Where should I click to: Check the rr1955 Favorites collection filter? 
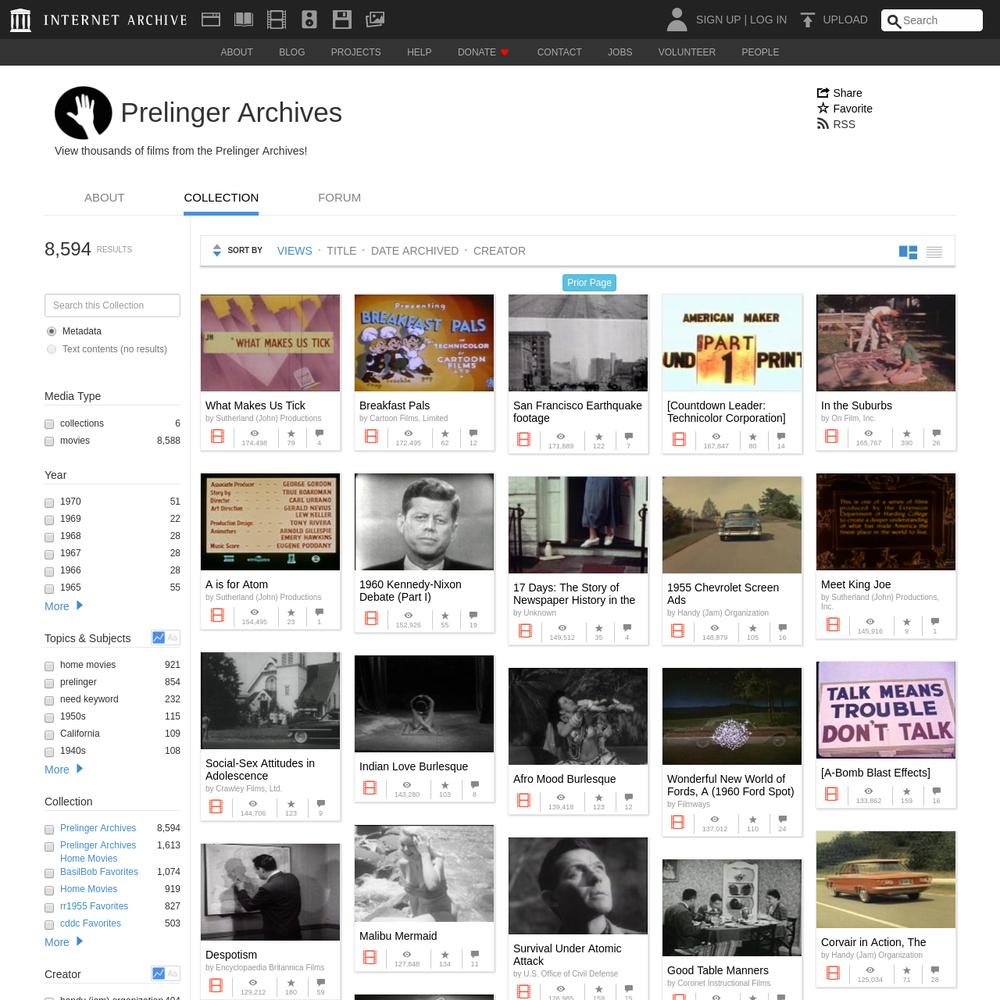point(49,907)
